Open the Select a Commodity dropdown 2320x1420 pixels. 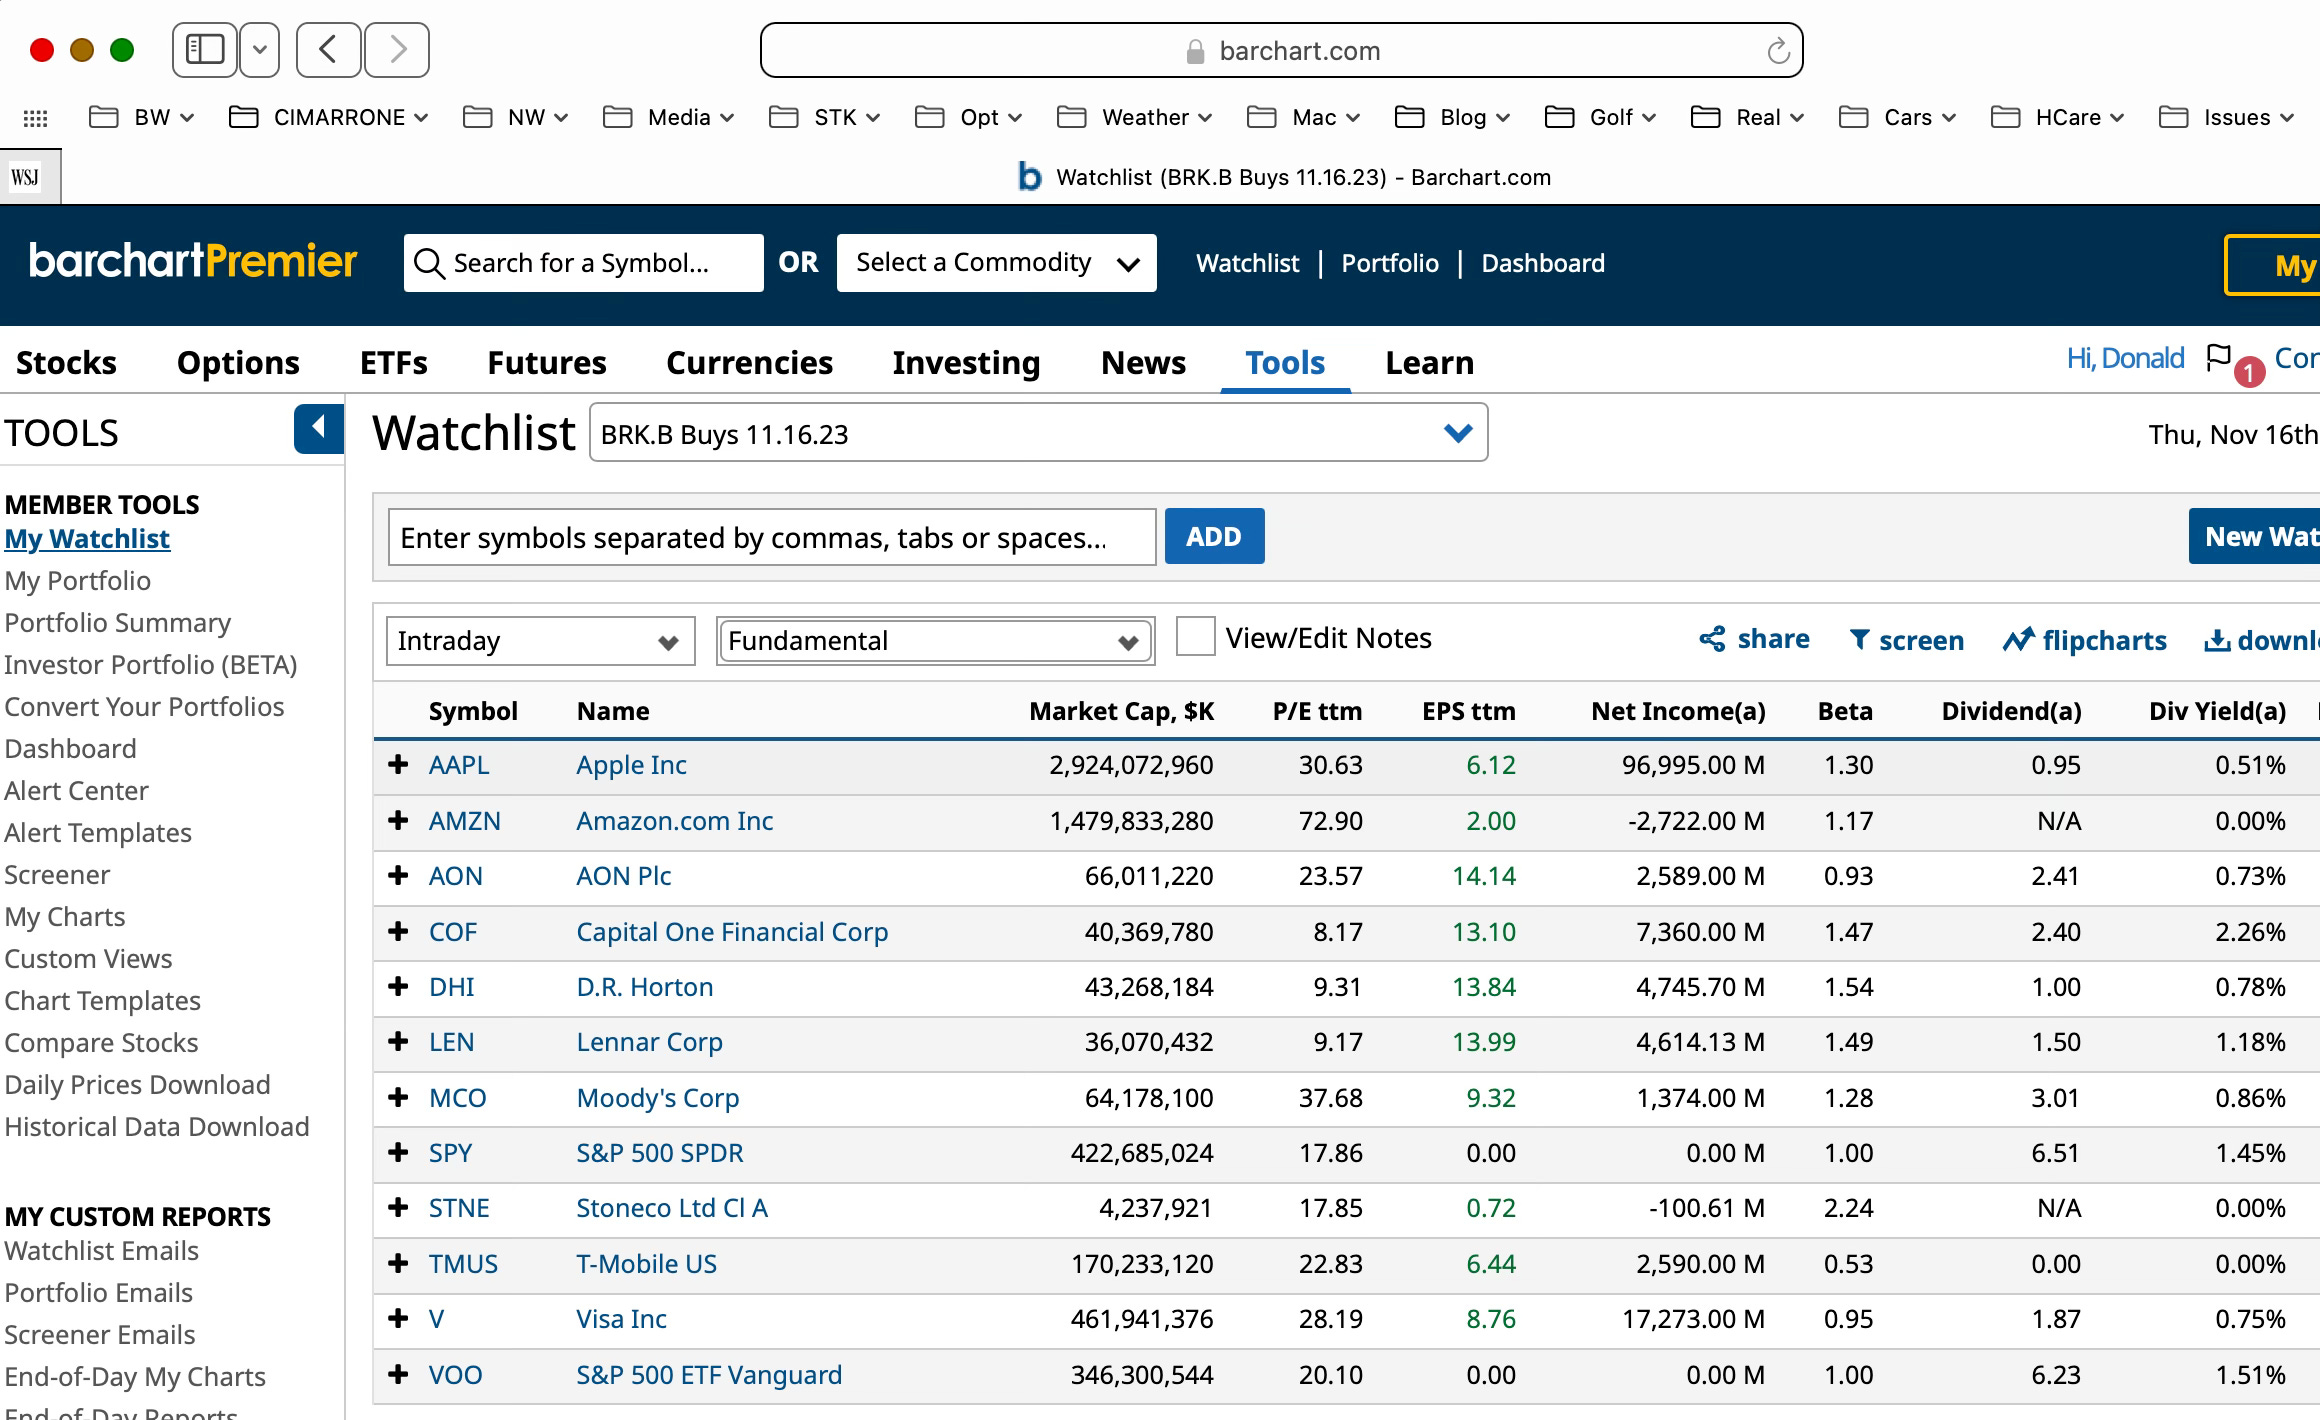[x=996, y=263]
